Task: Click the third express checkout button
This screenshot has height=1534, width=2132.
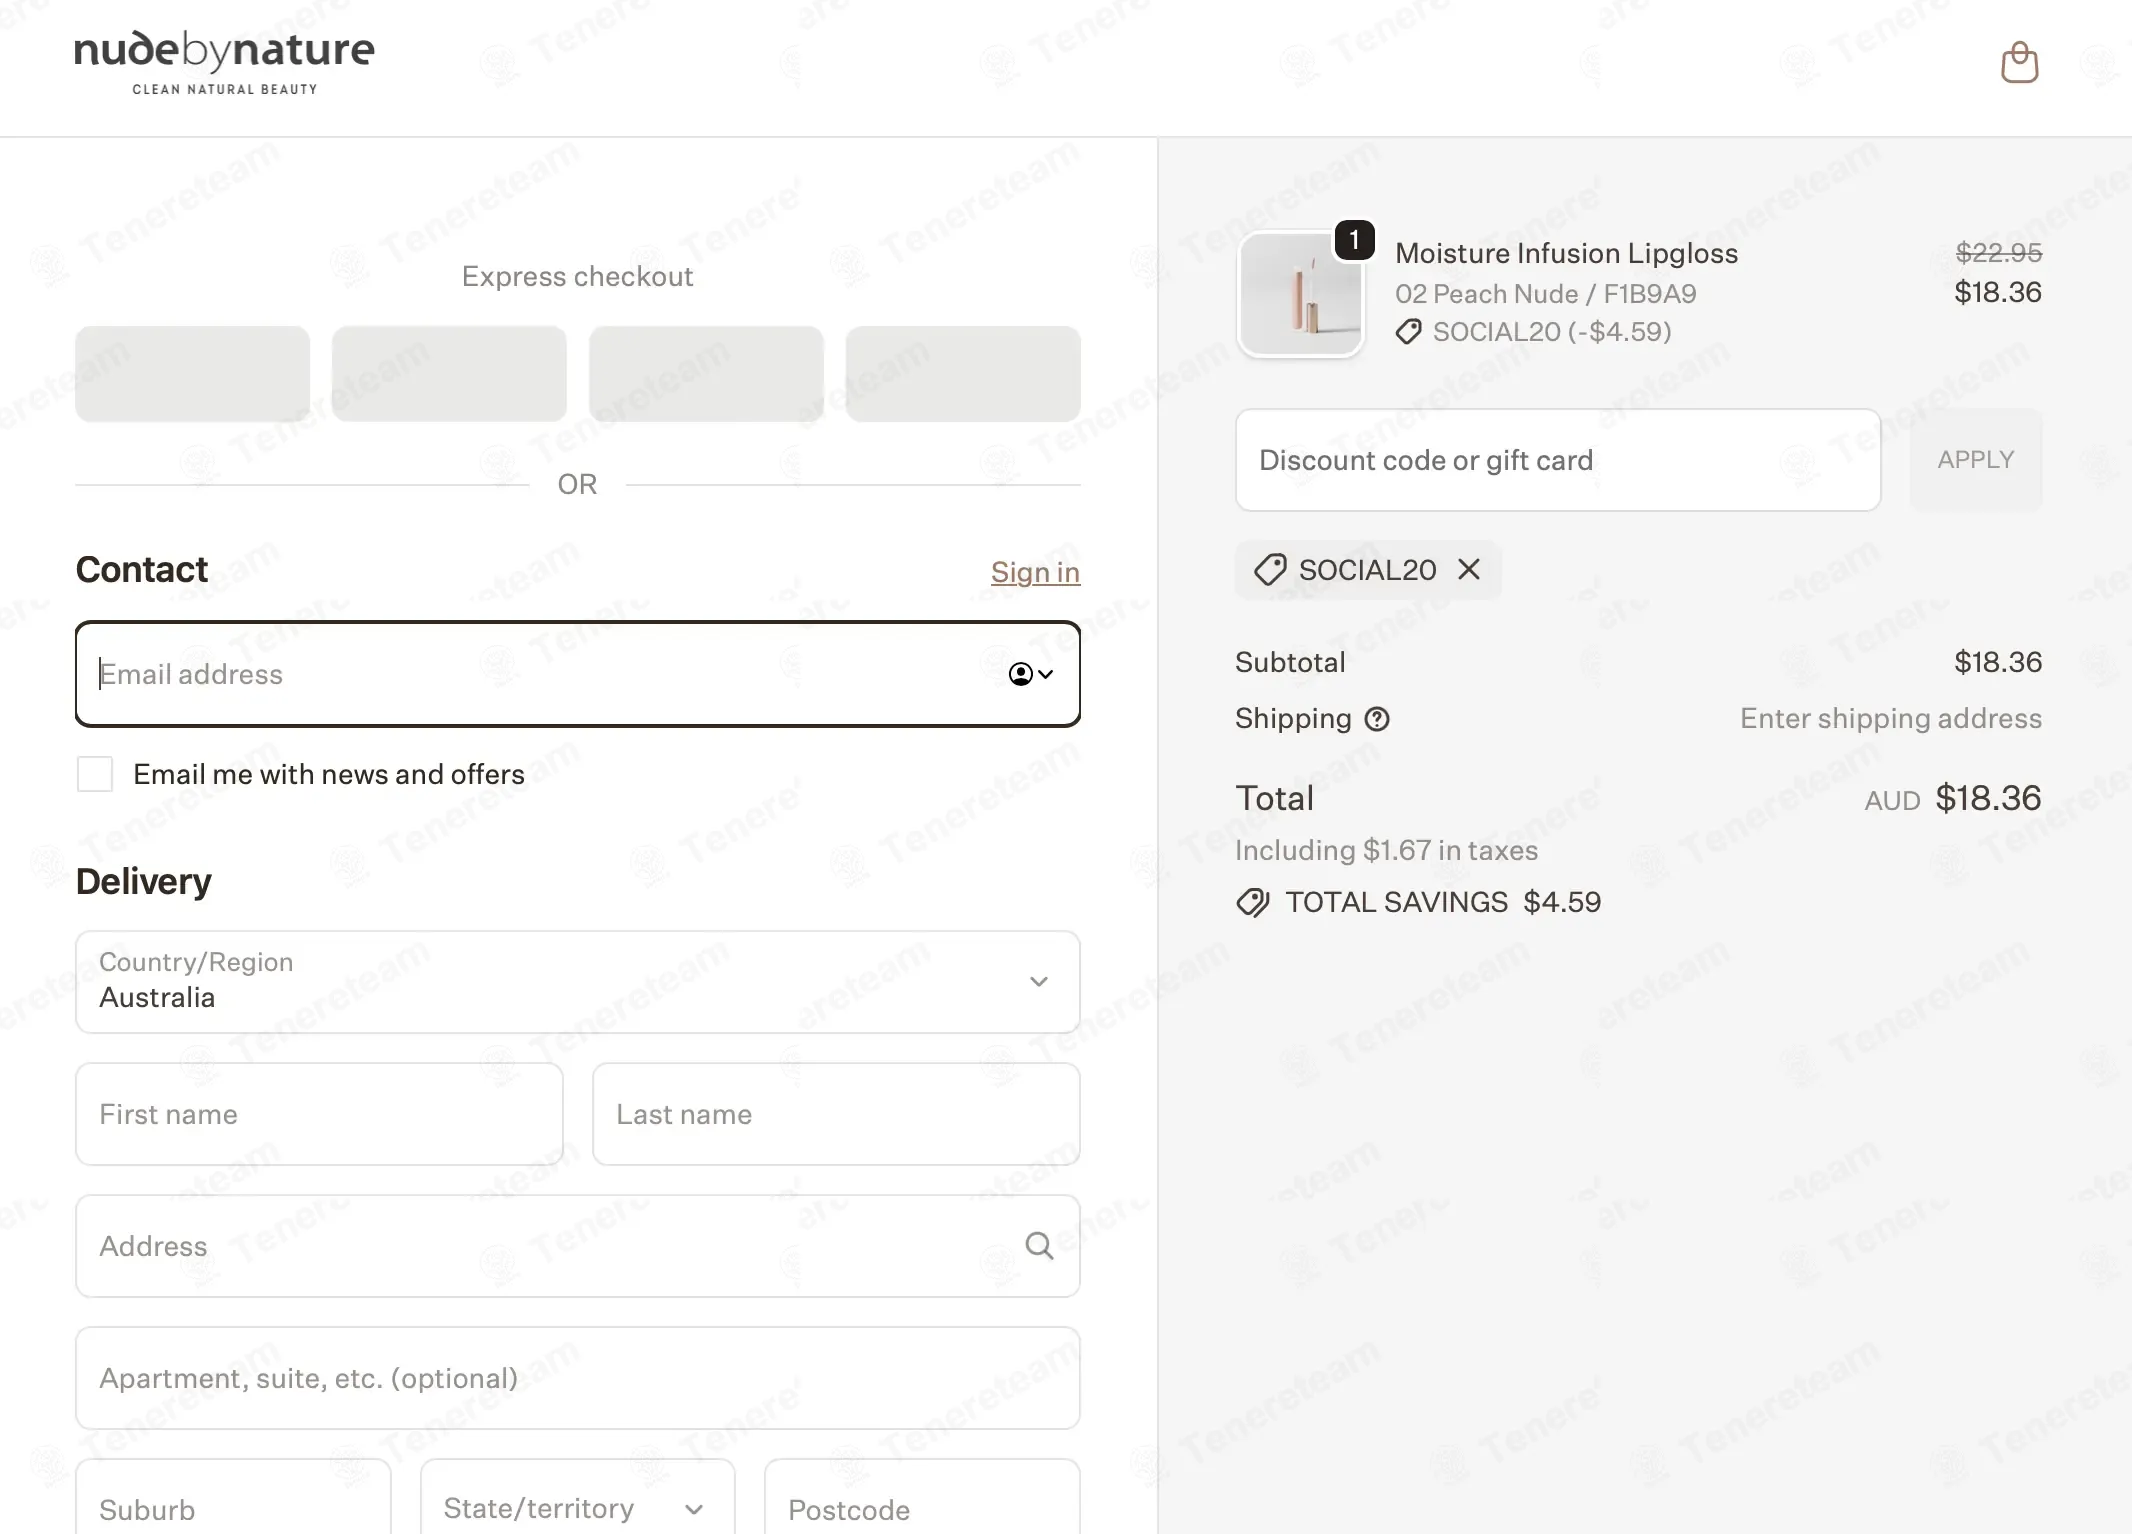Action: coord(706,374)
